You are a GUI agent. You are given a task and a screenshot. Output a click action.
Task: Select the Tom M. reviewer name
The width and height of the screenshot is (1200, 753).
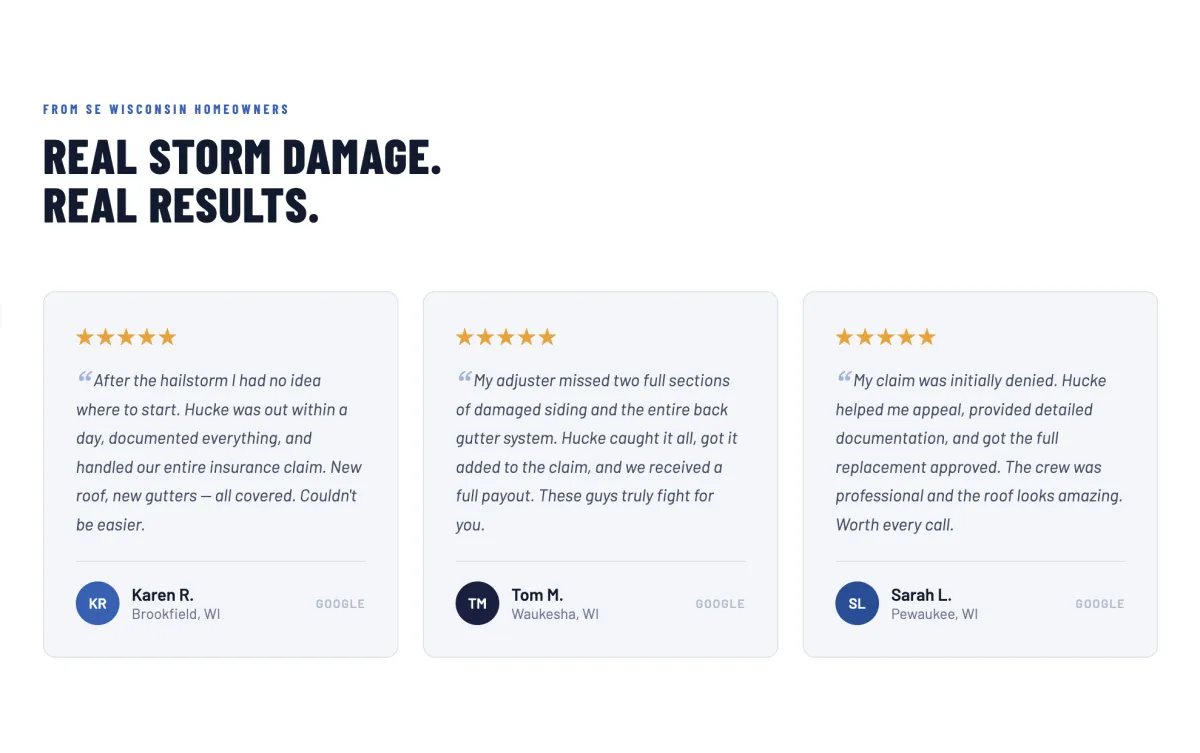click(x=537, y=595)
